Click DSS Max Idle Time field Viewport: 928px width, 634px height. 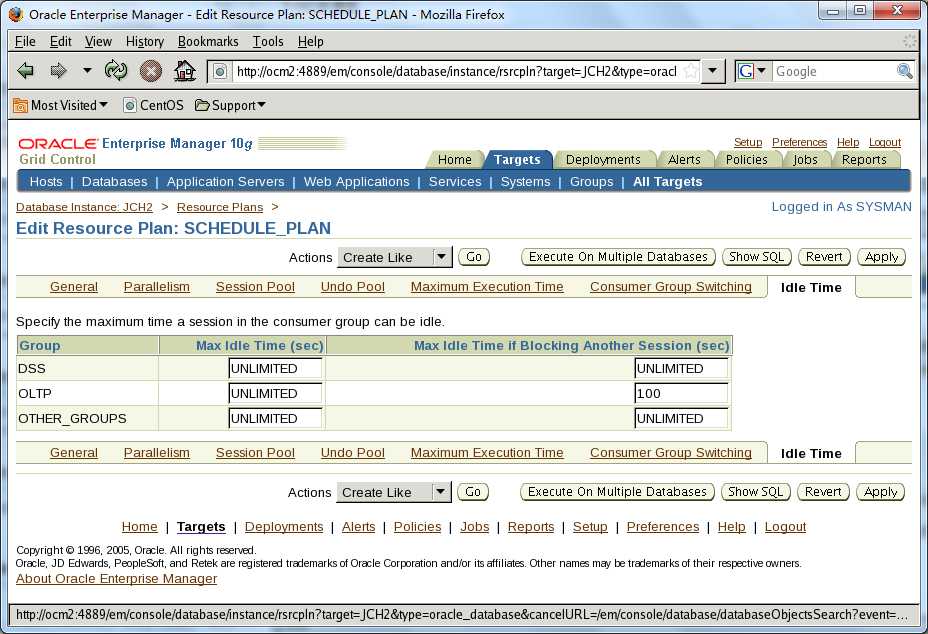coord(276,368)
